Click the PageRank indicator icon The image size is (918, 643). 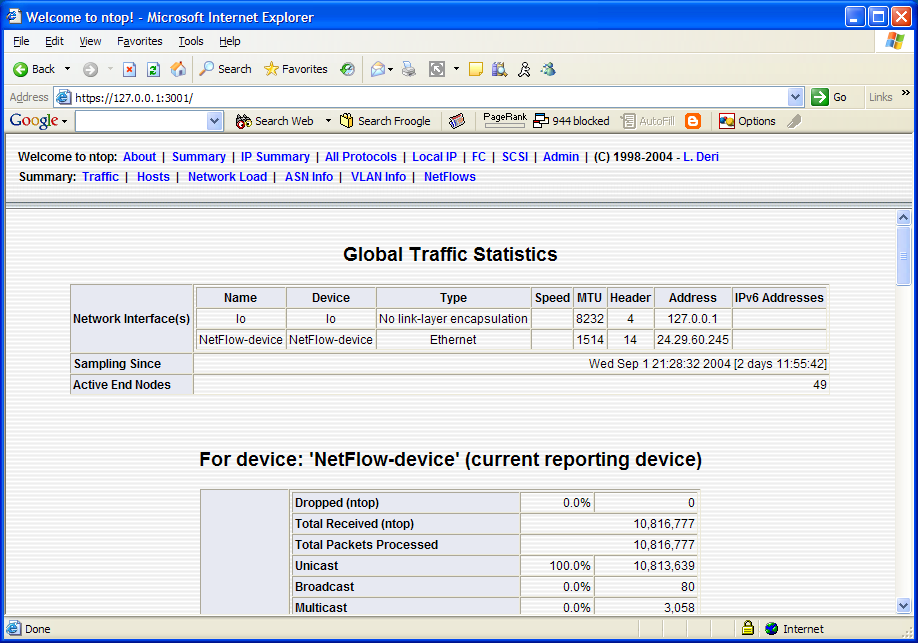click(504, 120)
